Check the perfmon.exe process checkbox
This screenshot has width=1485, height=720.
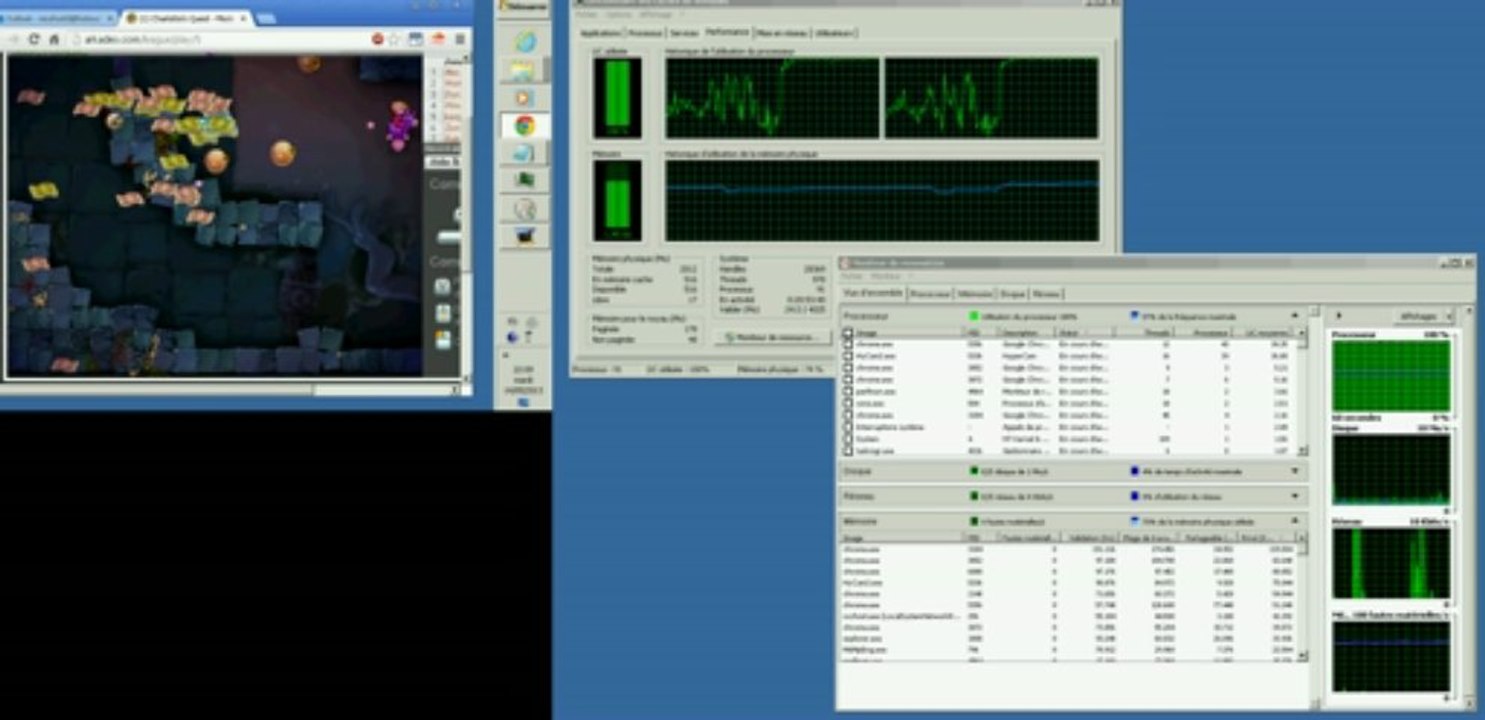[848, 391]
